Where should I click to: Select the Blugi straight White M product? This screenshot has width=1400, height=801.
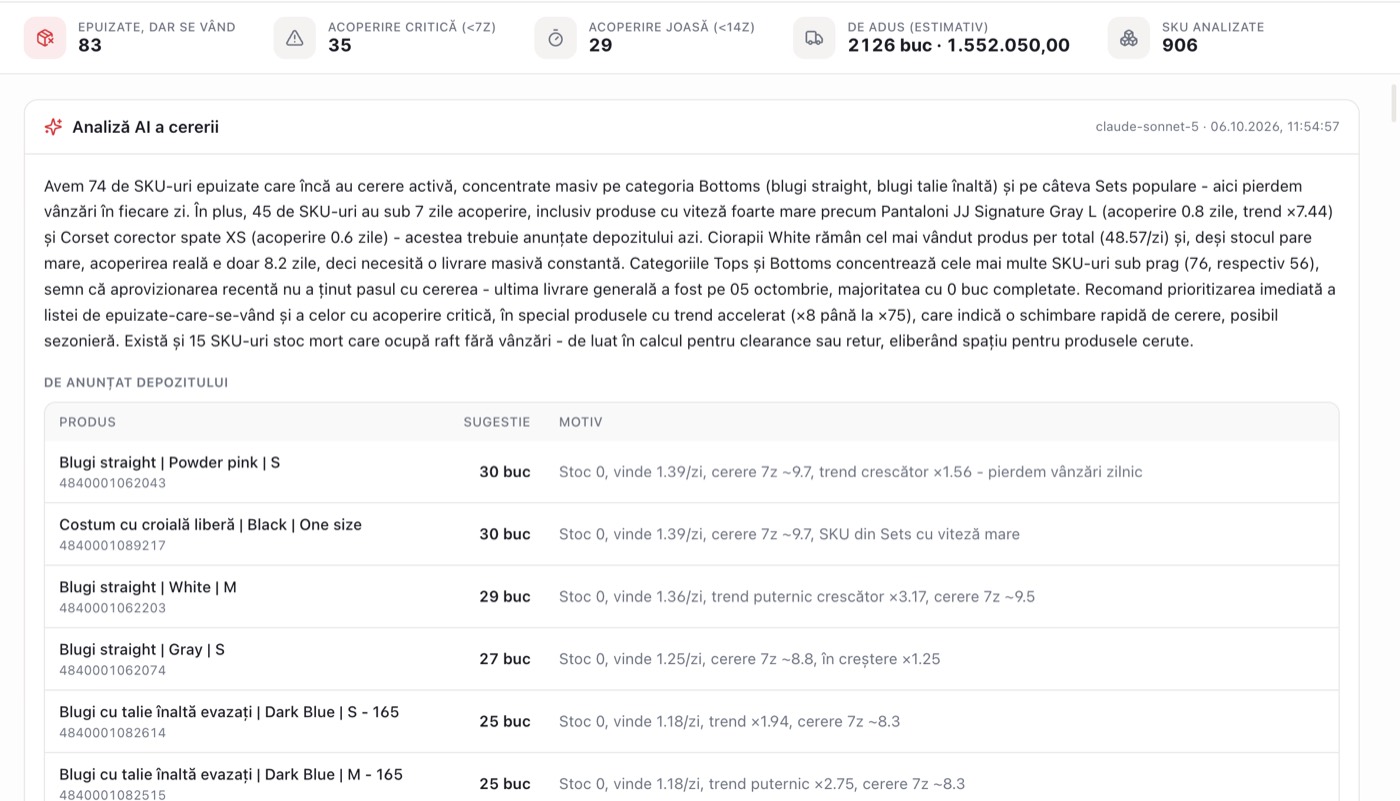pyautogui.click(x=148, y=587)
